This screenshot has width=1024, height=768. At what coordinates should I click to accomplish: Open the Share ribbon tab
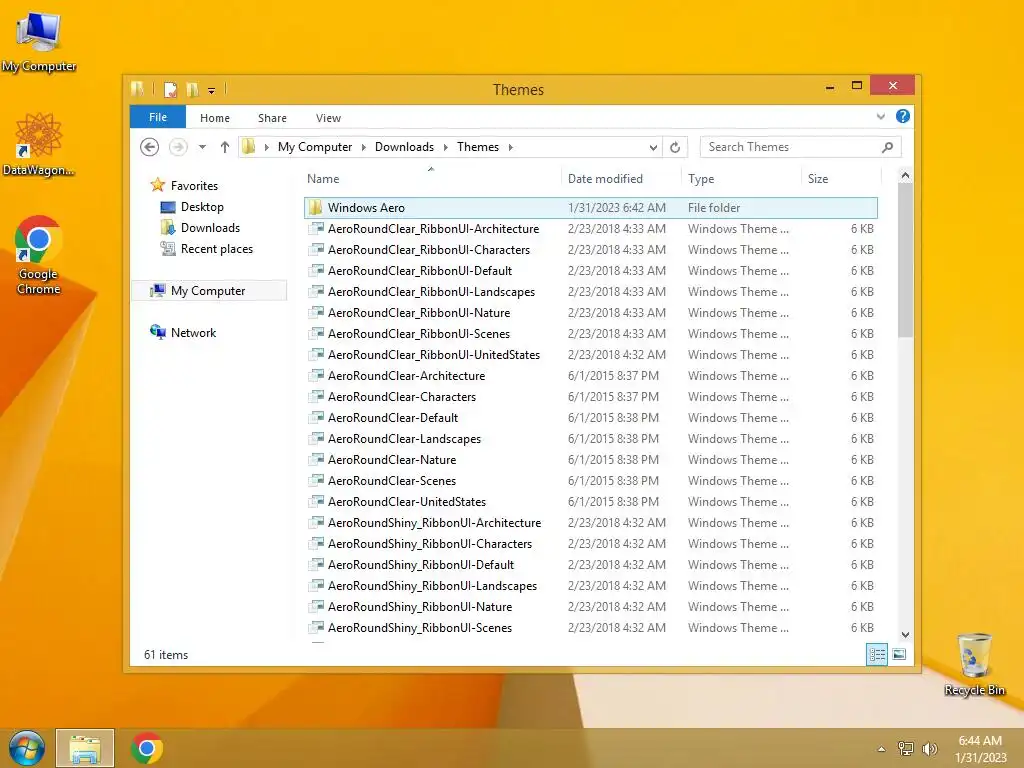pyautogui.click(x=272, y=118)
